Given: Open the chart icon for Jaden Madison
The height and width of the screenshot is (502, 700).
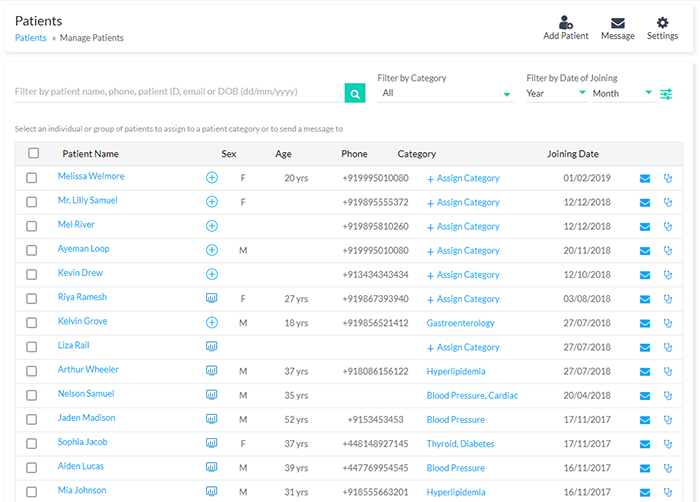Looking at the screenshot, I should (x=212, y=418).
